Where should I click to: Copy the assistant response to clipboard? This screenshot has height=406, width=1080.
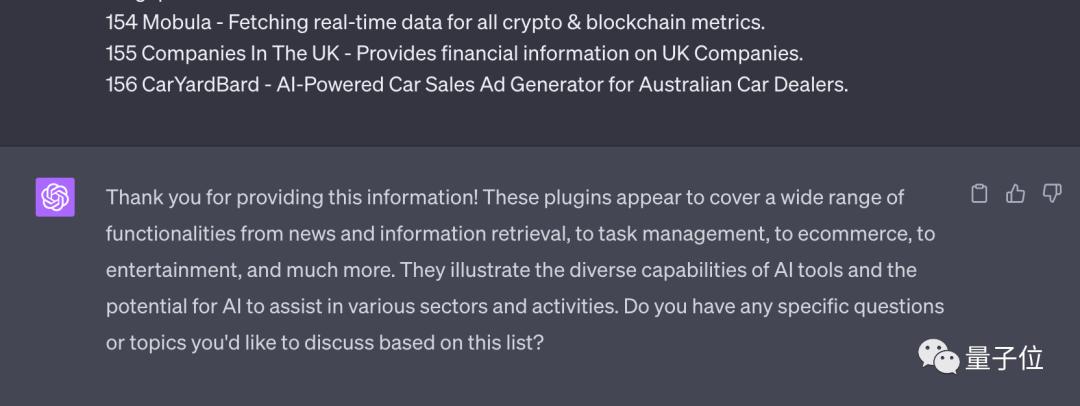point(980,194)
